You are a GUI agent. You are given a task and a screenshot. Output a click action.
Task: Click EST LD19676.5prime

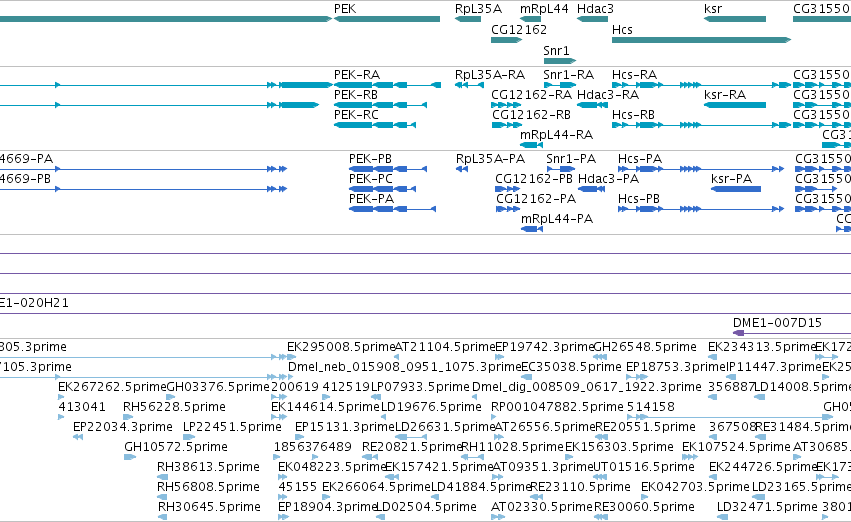386,417
